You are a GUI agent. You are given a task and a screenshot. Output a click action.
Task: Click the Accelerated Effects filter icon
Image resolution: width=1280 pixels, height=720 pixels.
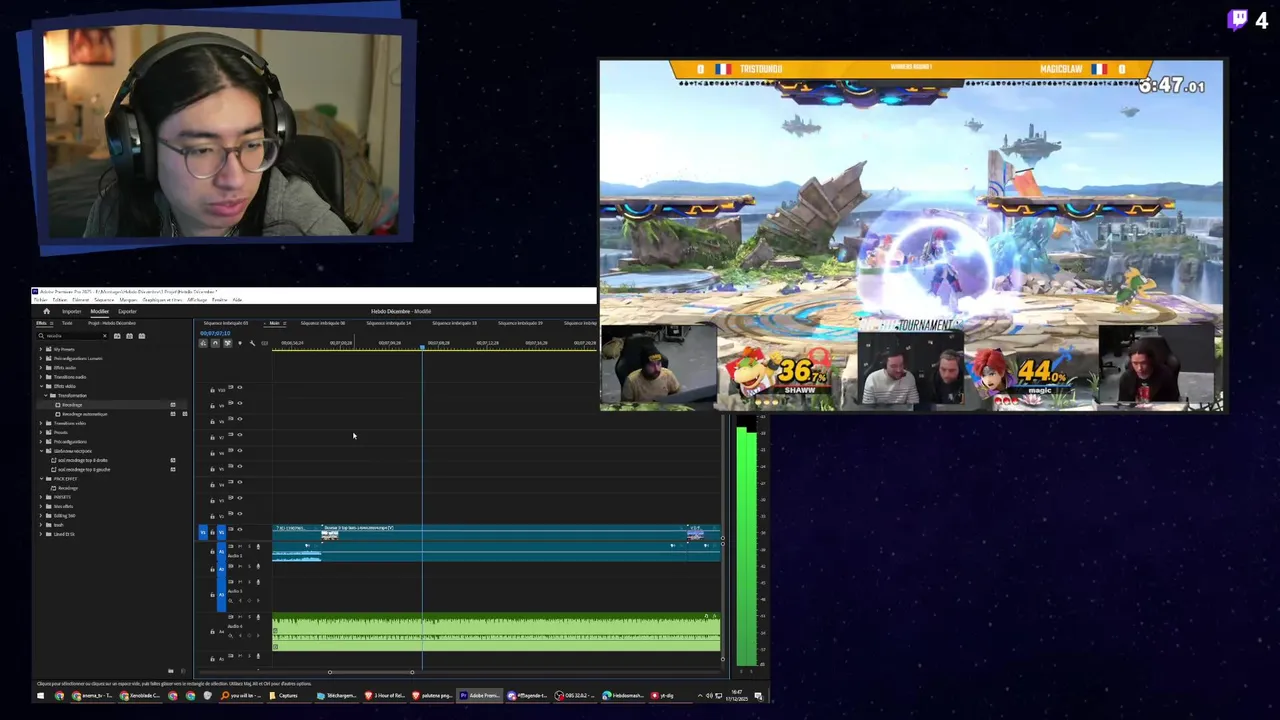pos(117,336)
